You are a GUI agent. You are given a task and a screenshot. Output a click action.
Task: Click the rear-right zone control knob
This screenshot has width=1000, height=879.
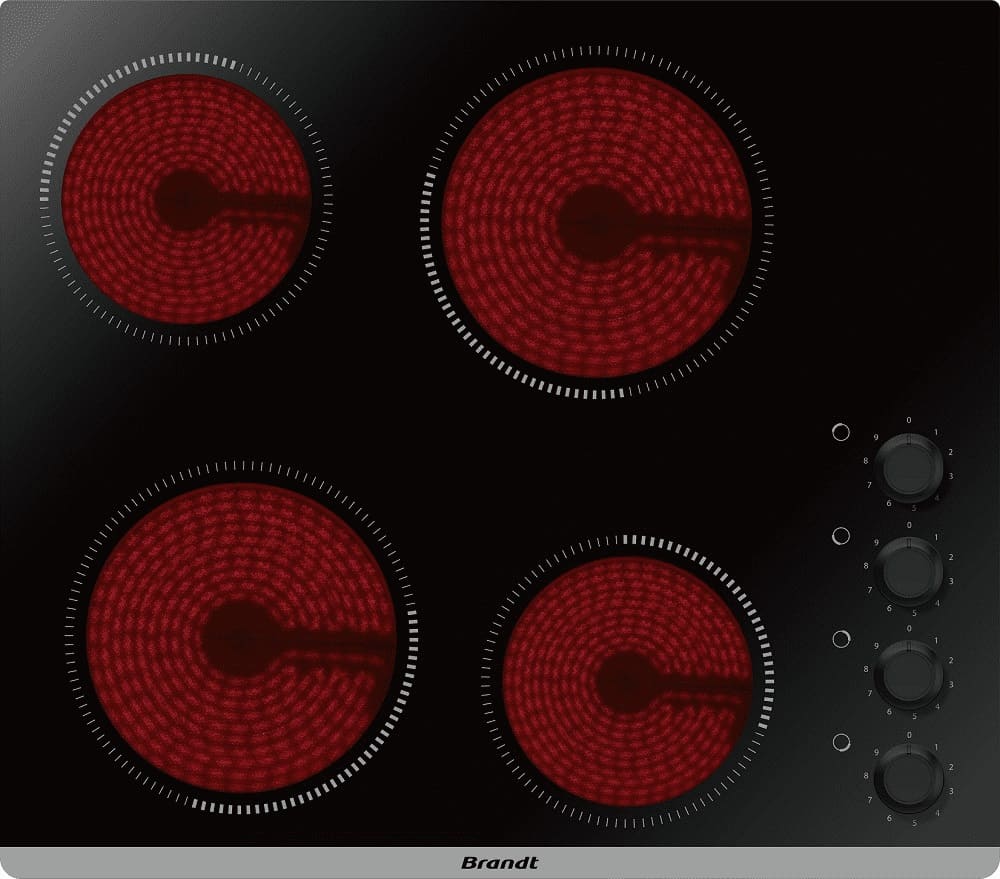click(909, 675)
